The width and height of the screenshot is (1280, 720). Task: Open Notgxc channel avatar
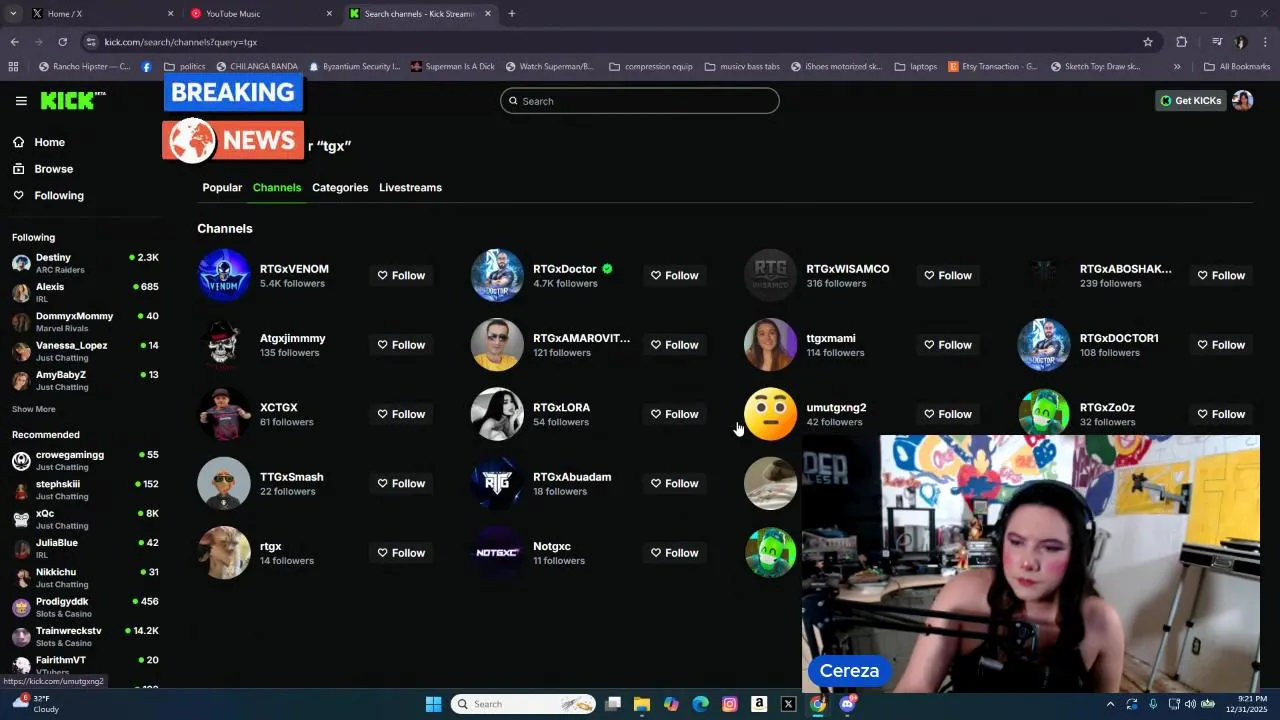(x=497, y=552)
